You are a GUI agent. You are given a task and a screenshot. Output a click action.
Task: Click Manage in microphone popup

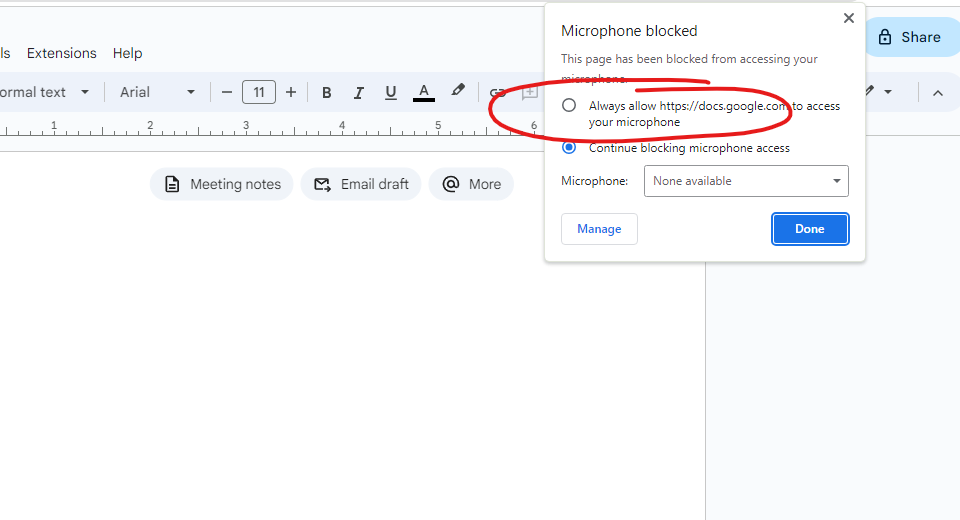pos(599,229)
